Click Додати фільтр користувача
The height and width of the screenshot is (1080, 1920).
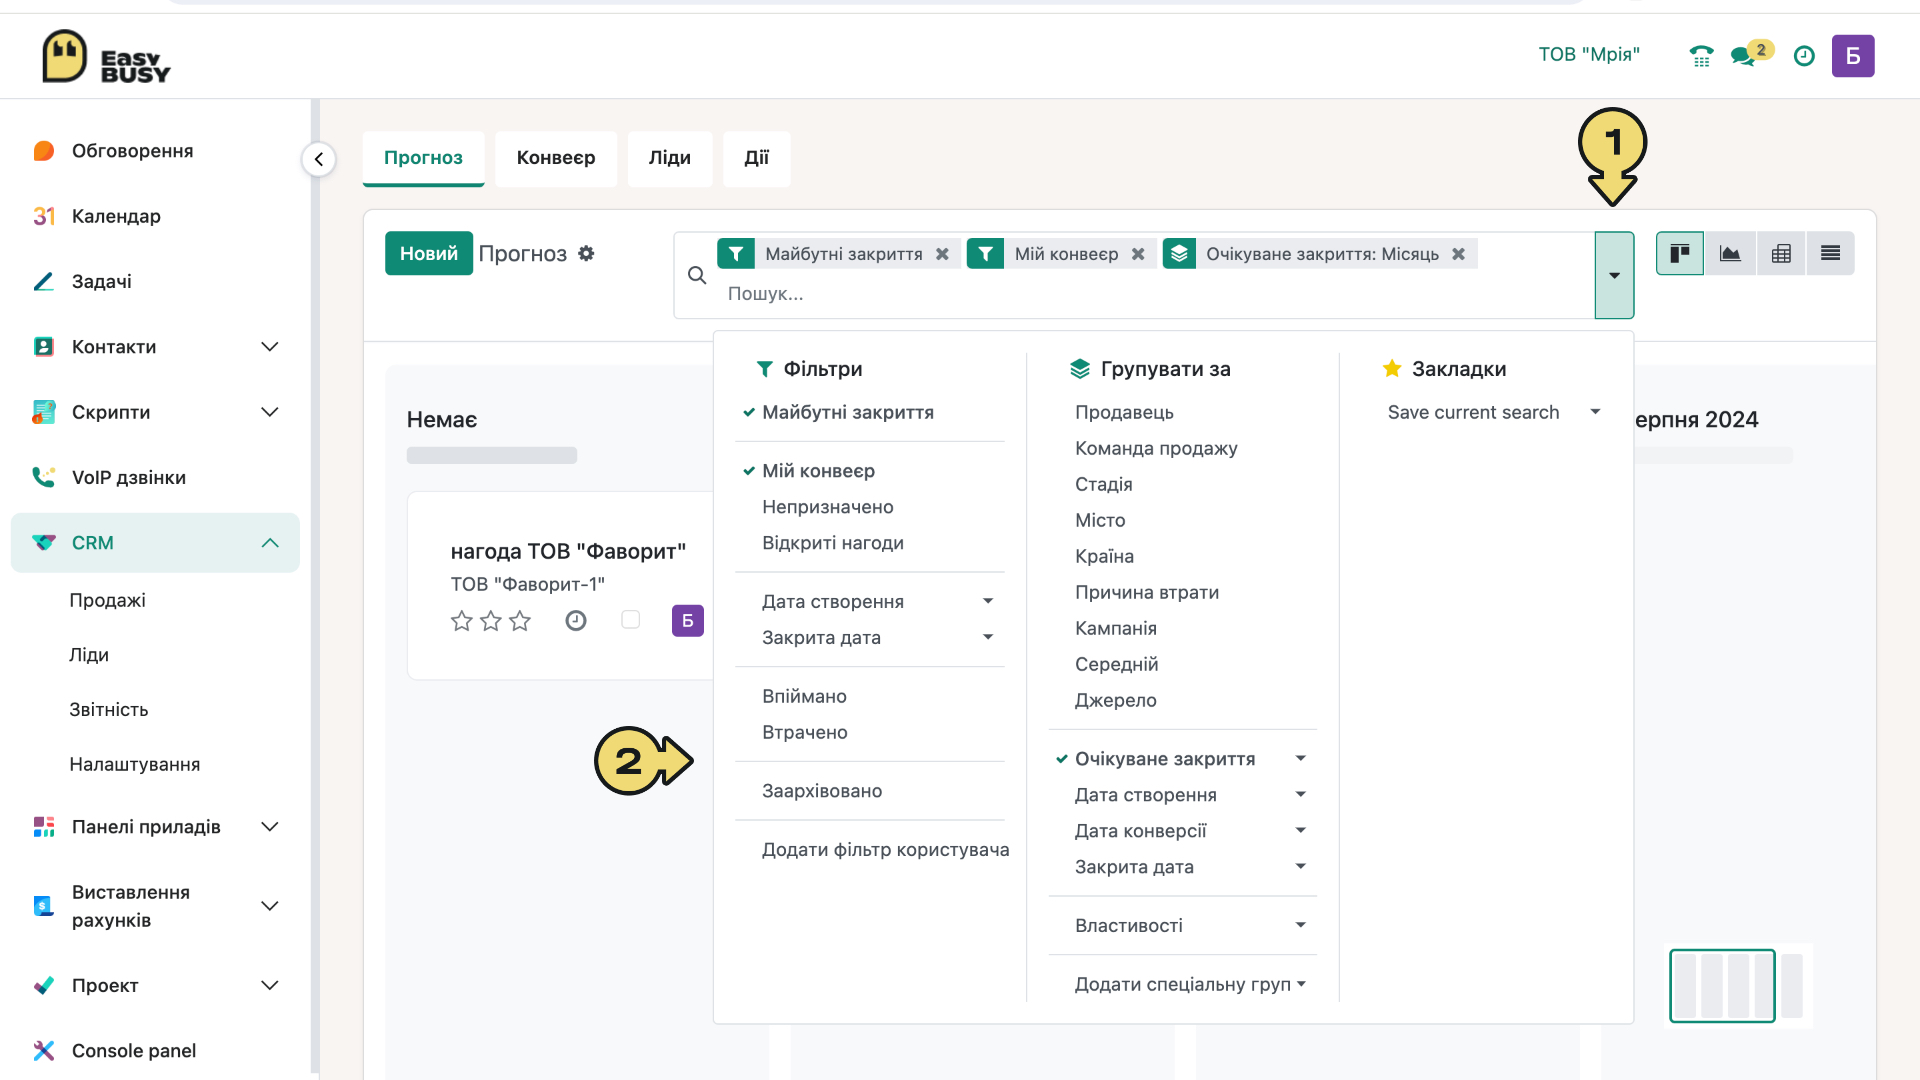(x=885, y=850)
